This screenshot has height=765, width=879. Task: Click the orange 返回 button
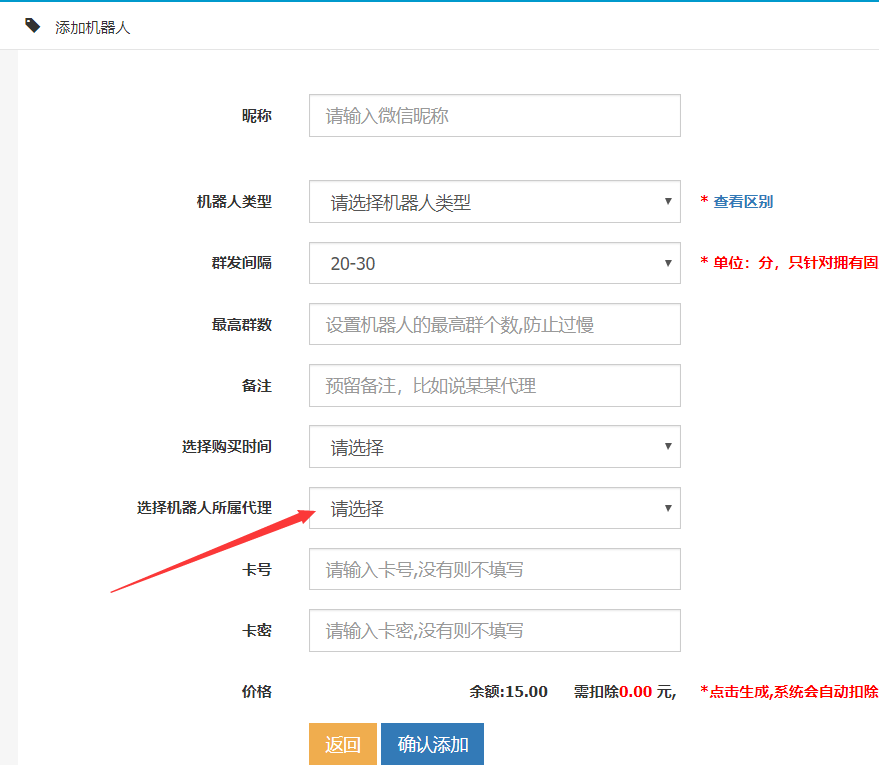coord(343,744)
